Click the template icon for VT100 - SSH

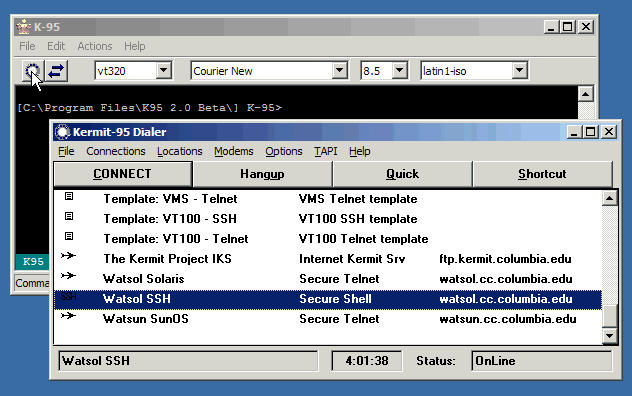tap(69, 217)
